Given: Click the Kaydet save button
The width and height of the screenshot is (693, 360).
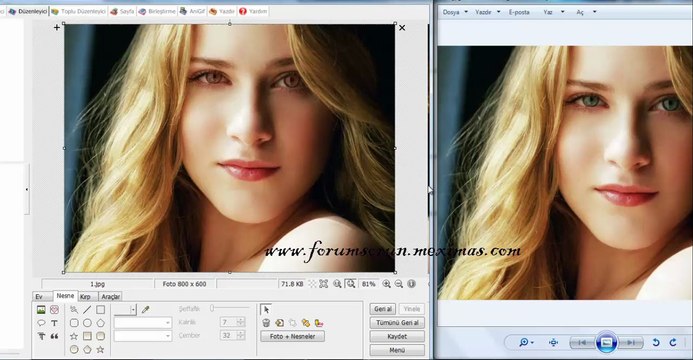Looking at the screenshot, I should (397, 336).
